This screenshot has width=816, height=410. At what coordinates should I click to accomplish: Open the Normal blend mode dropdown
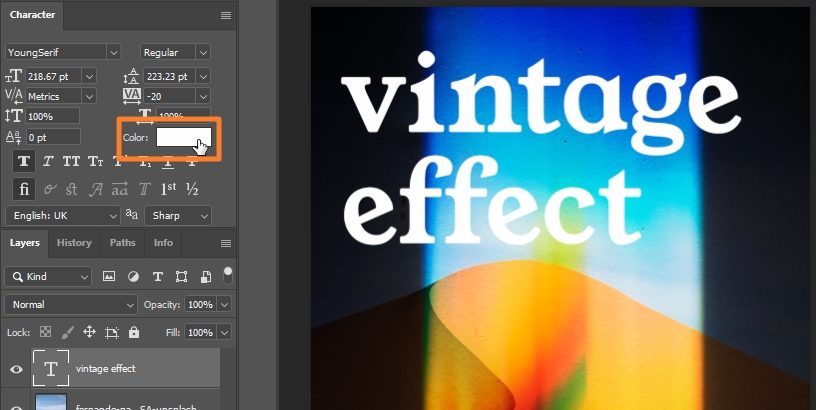tap(71, 304)
